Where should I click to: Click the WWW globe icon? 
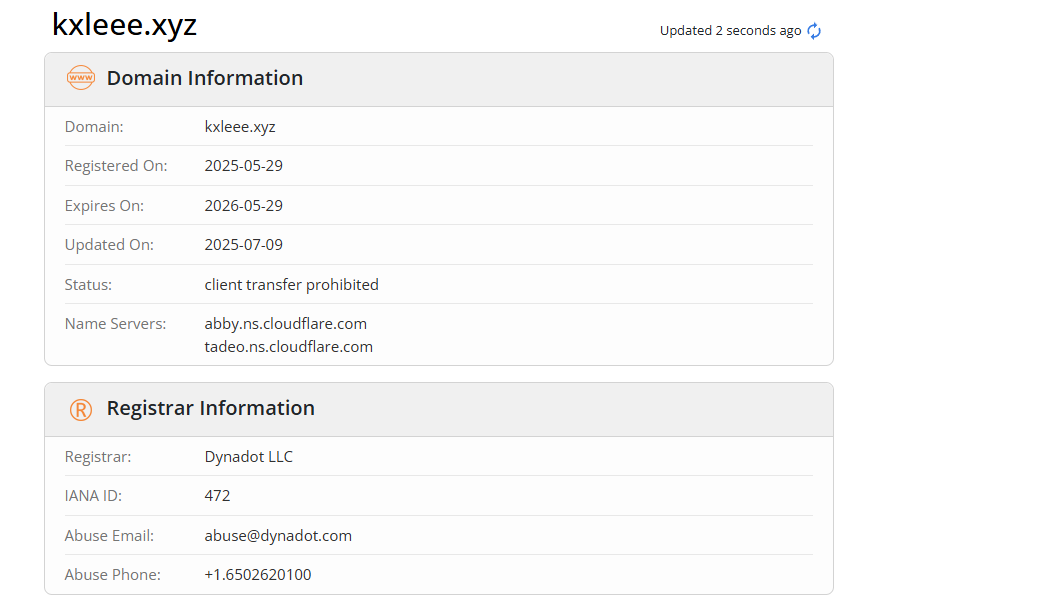80,78
